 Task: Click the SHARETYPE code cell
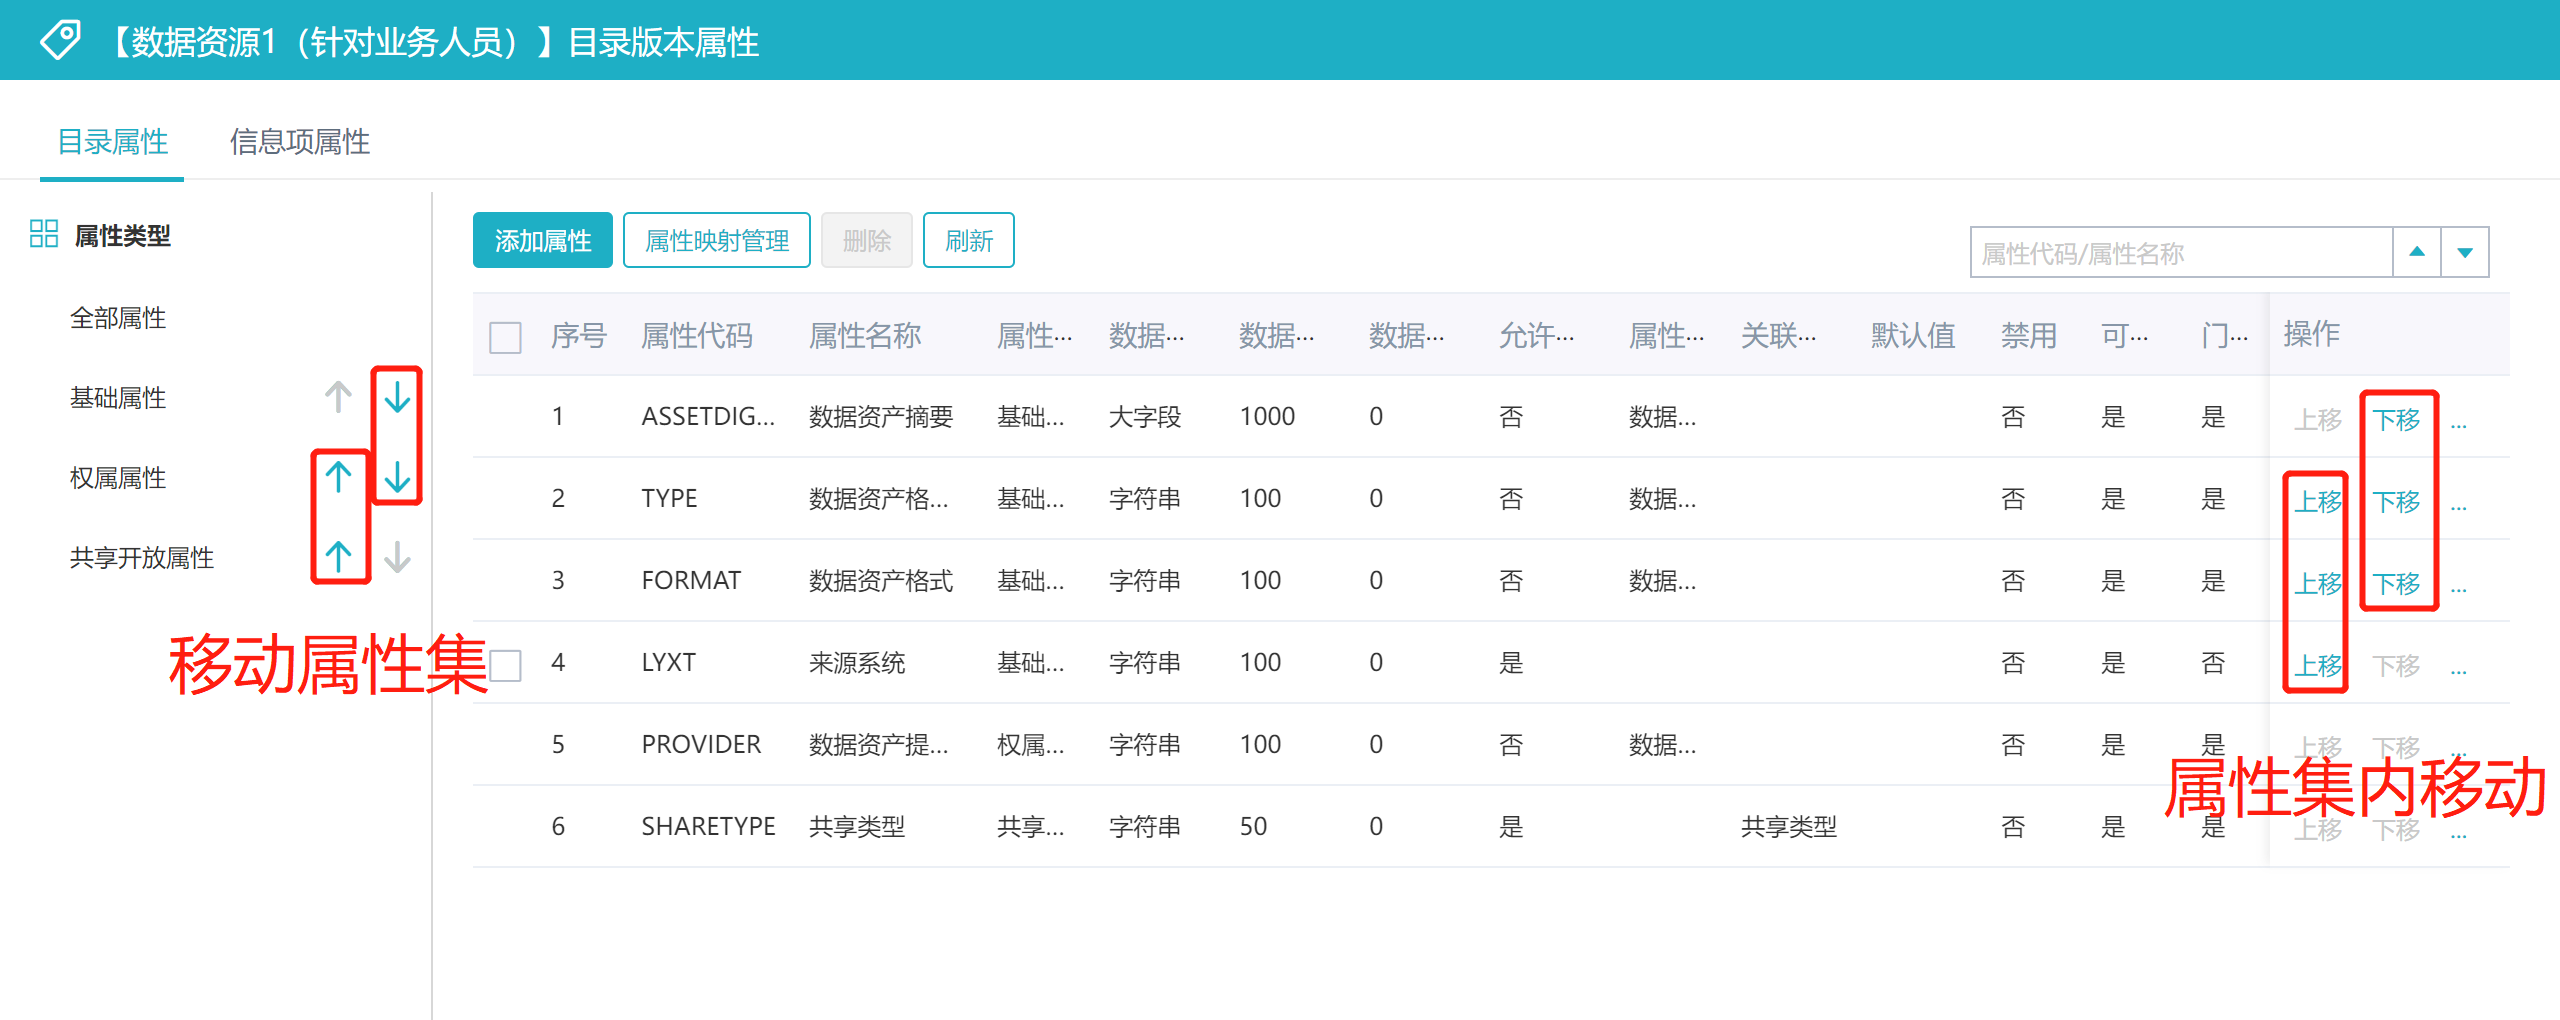tap(708, 827)
